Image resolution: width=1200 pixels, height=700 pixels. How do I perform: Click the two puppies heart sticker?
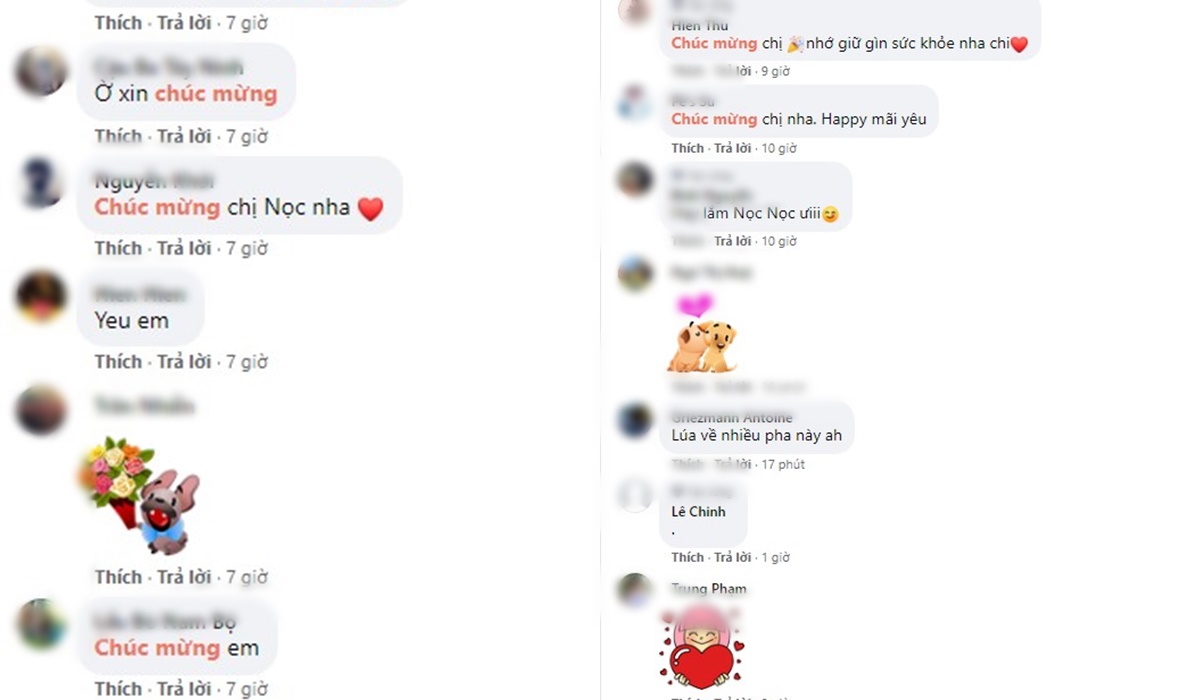(x=702, y=335)
